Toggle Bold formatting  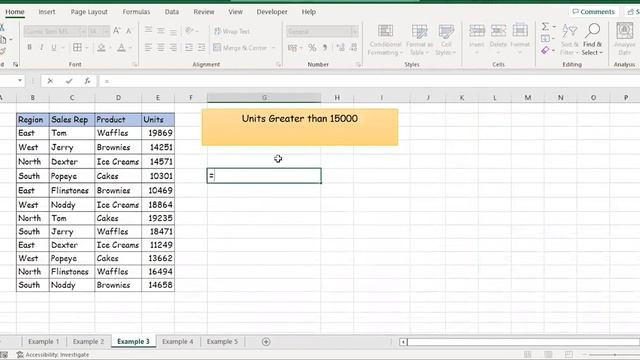pos(29,47)
